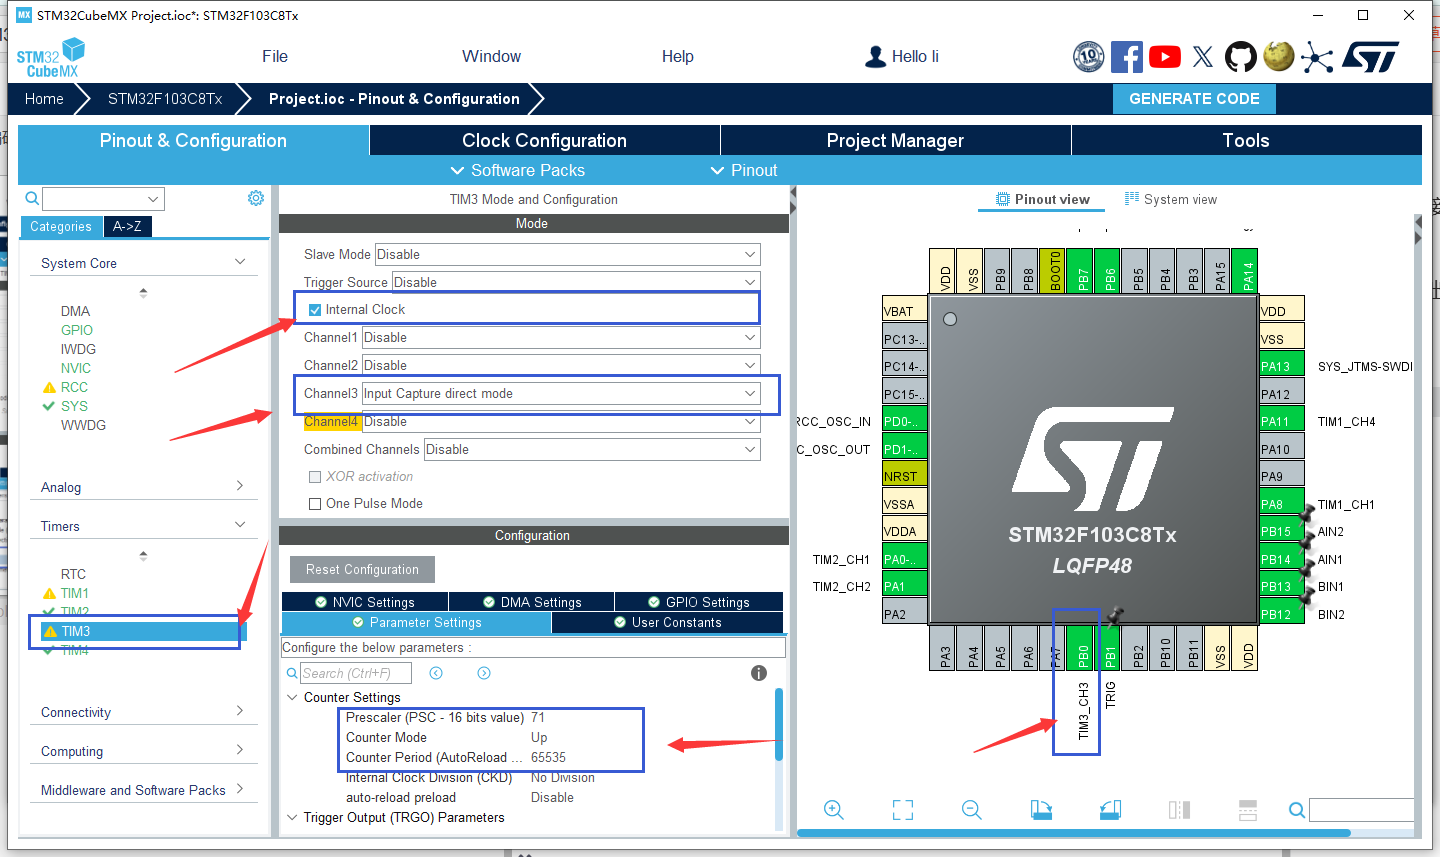Open the Help menu

pos(677,57)
